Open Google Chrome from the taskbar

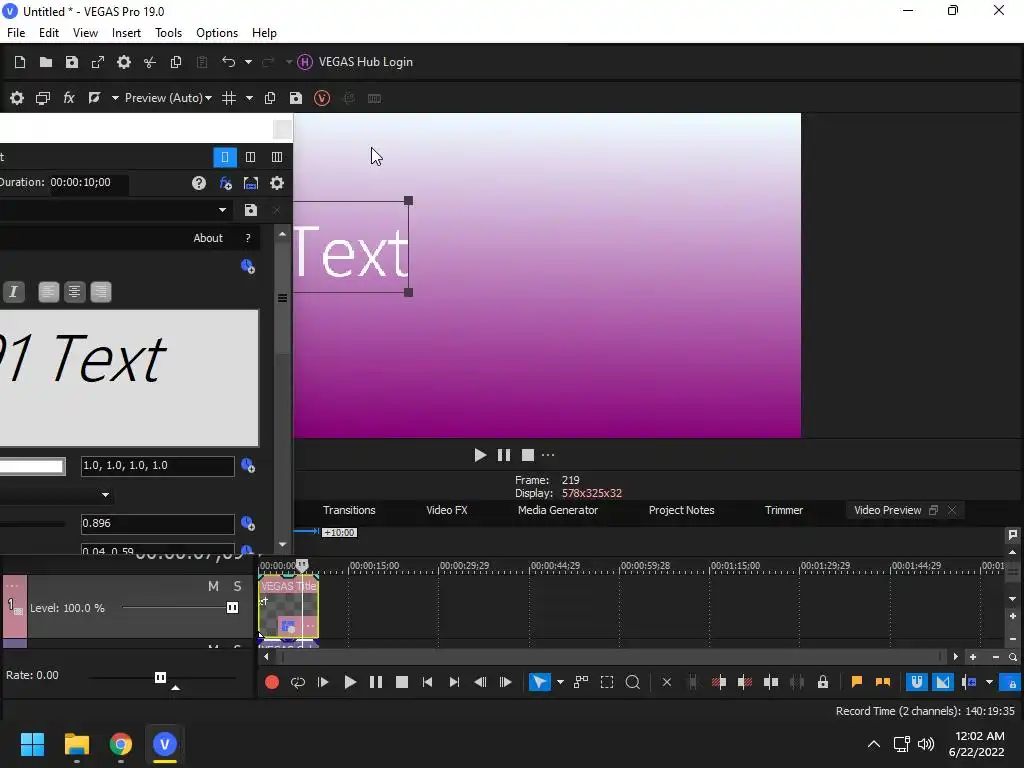[x=121, y=744]
